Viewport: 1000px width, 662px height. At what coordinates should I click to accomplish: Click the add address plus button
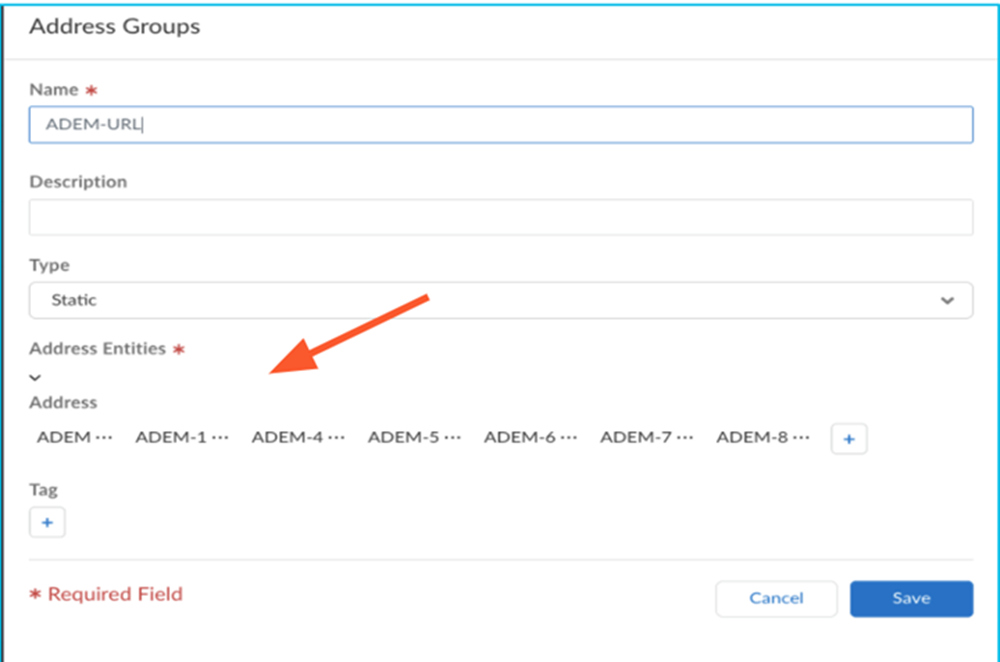coord(849,438)
